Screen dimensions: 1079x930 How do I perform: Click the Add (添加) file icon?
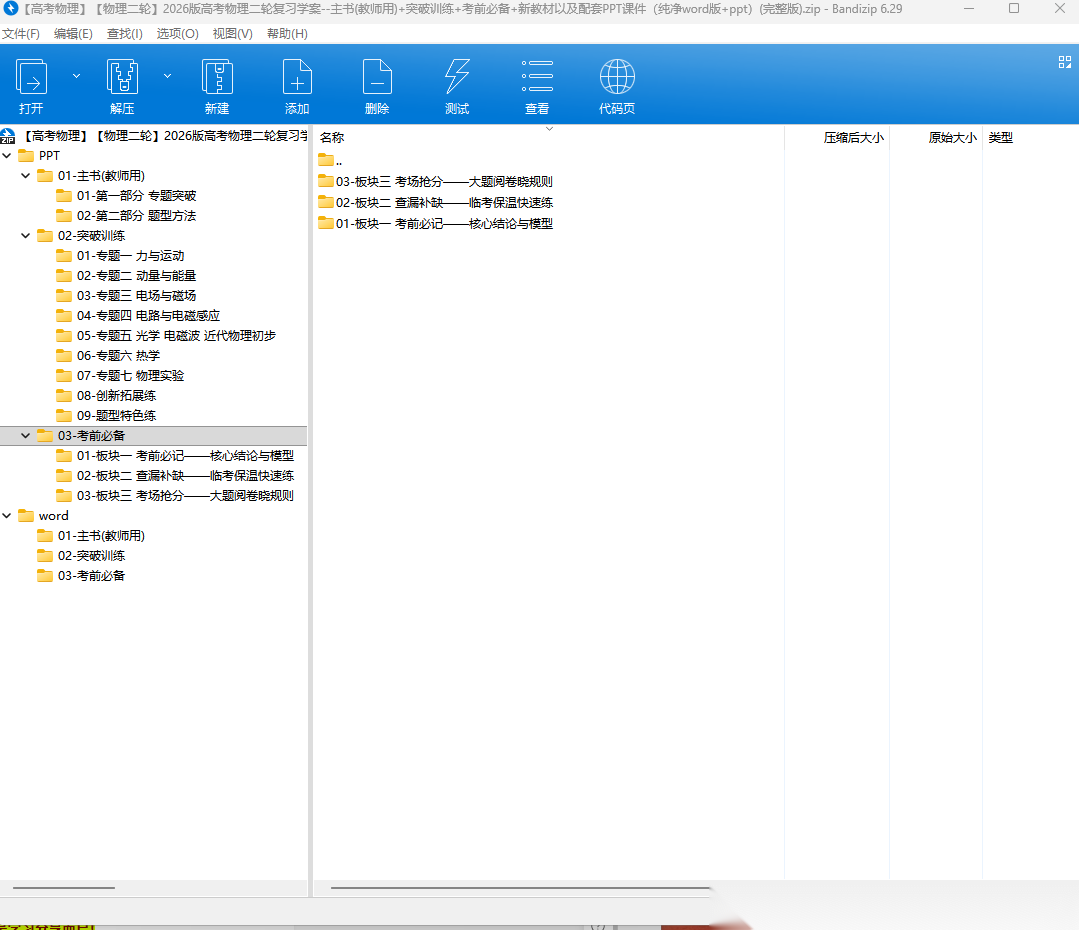pyautogui.click(x=297, y=78)
